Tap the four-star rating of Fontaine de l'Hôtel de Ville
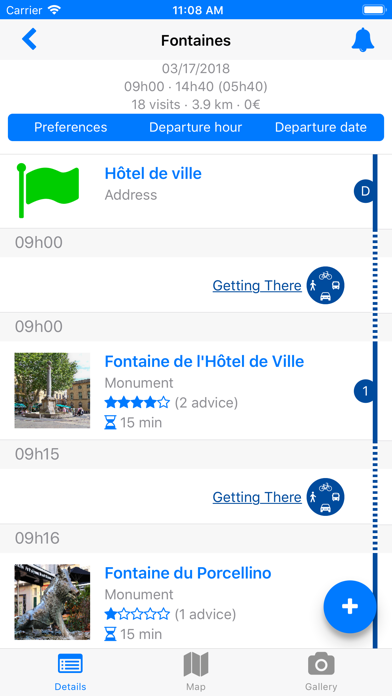This screenshot has width=392, height=696. pyautogui.click(x=137, y=403)
